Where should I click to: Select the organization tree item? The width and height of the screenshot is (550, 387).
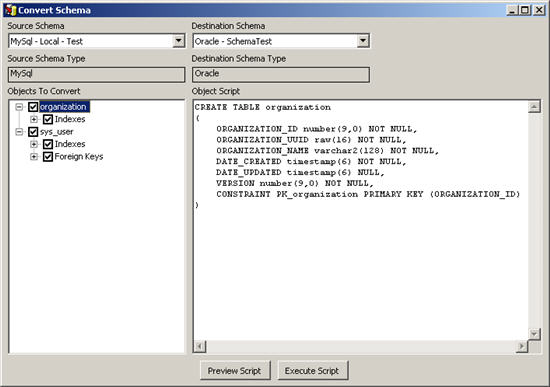tap(64, 107)
